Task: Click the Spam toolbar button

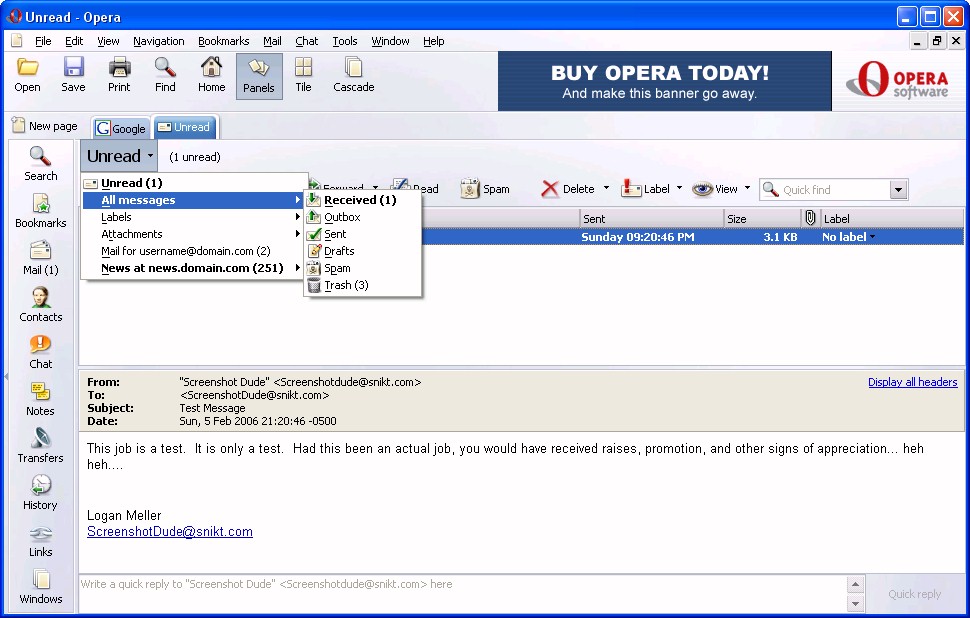Action: click(x=485, y=189)
